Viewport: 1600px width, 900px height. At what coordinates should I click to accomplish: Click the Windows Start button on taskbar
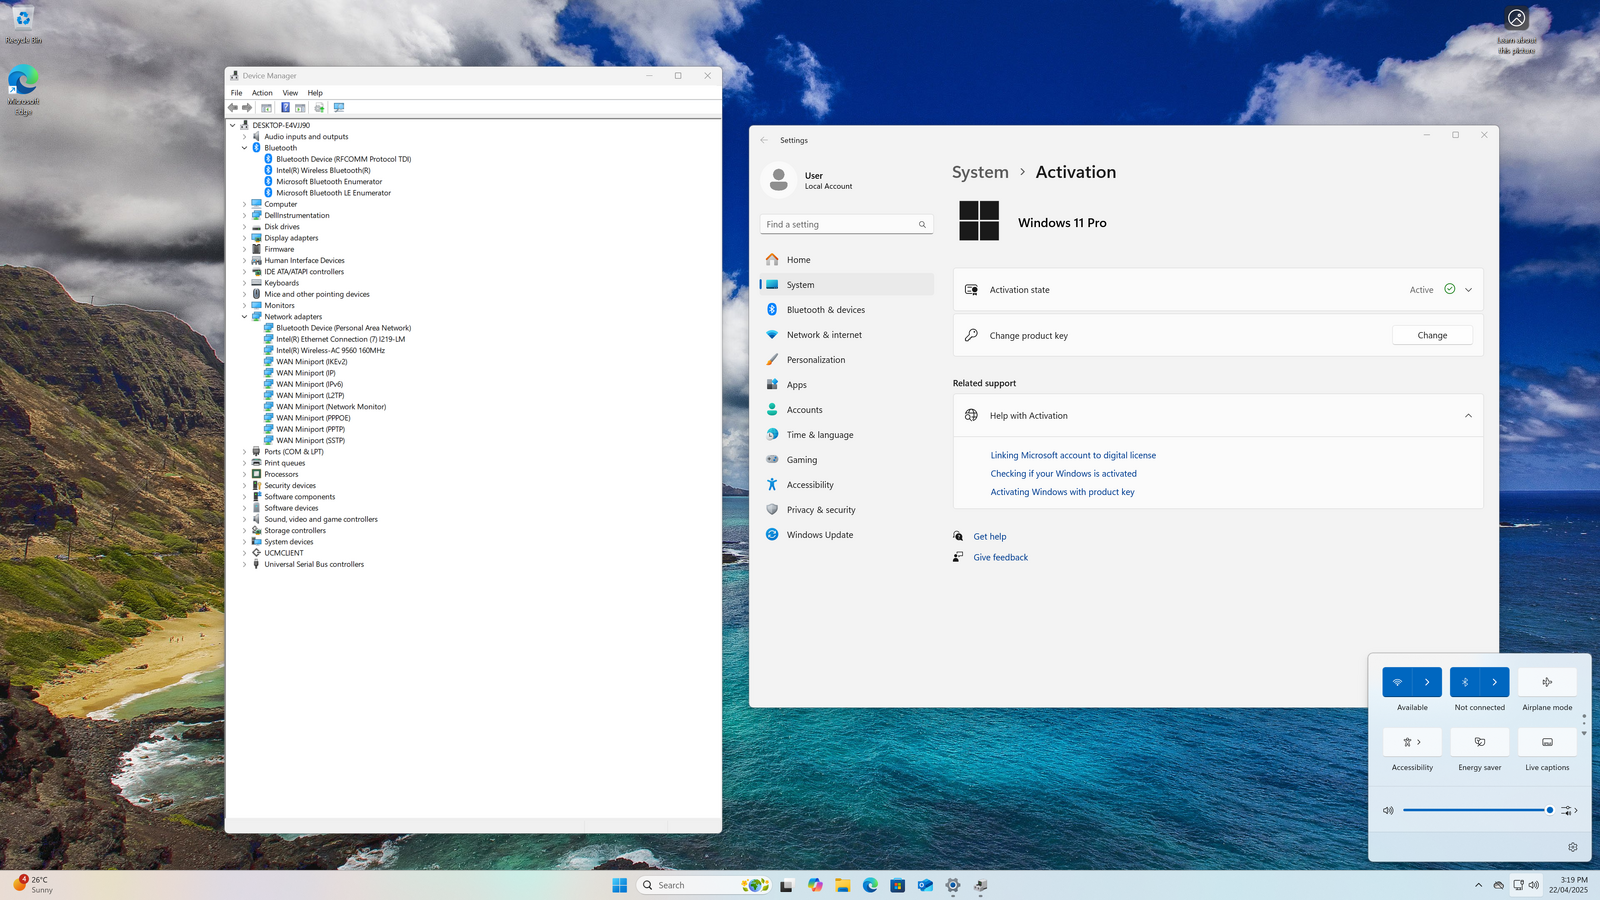click(x=620, y=885)
